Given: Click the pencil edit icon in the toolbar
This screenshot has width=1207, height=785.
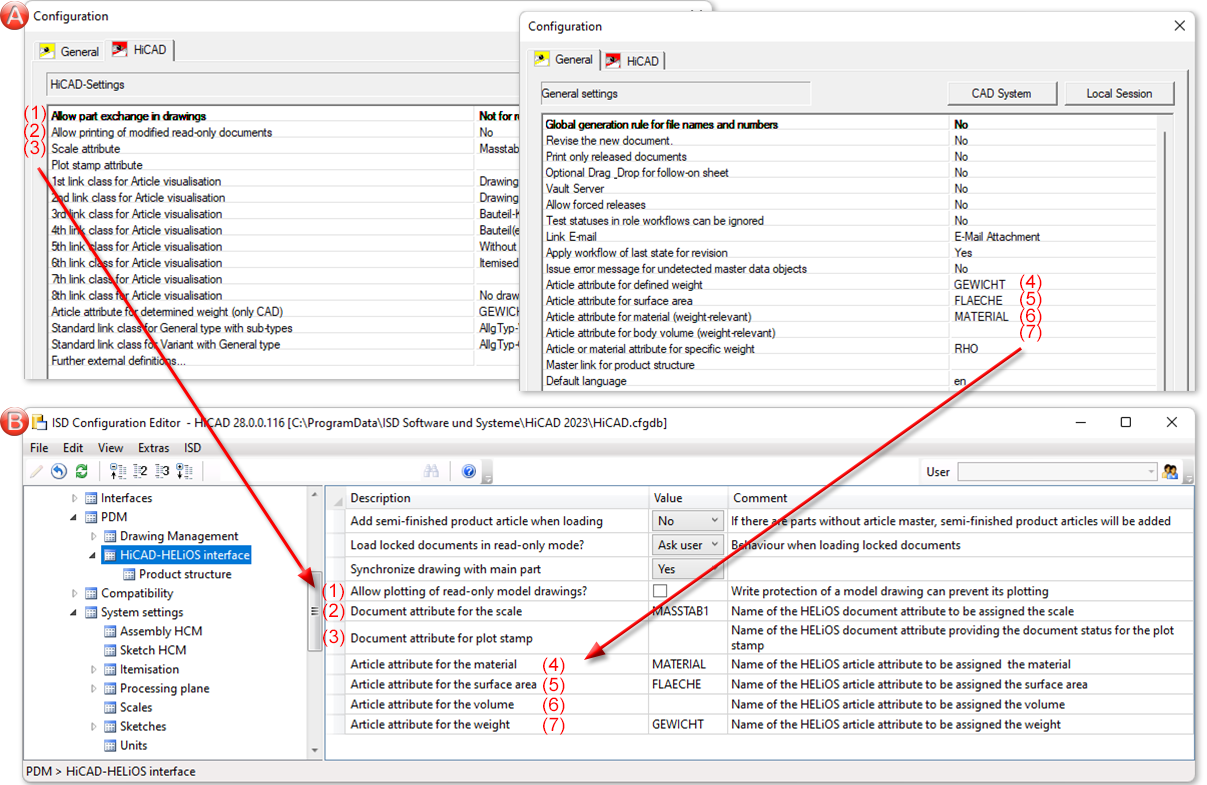Looking at the screenshot, I should click(x=37, y=471).
